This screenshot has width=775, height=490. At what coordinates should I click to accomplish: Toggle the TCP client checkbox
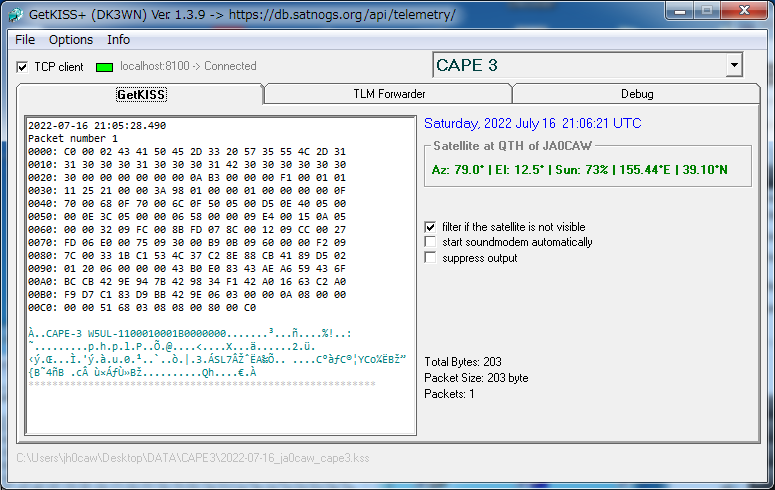pos(22,67)
